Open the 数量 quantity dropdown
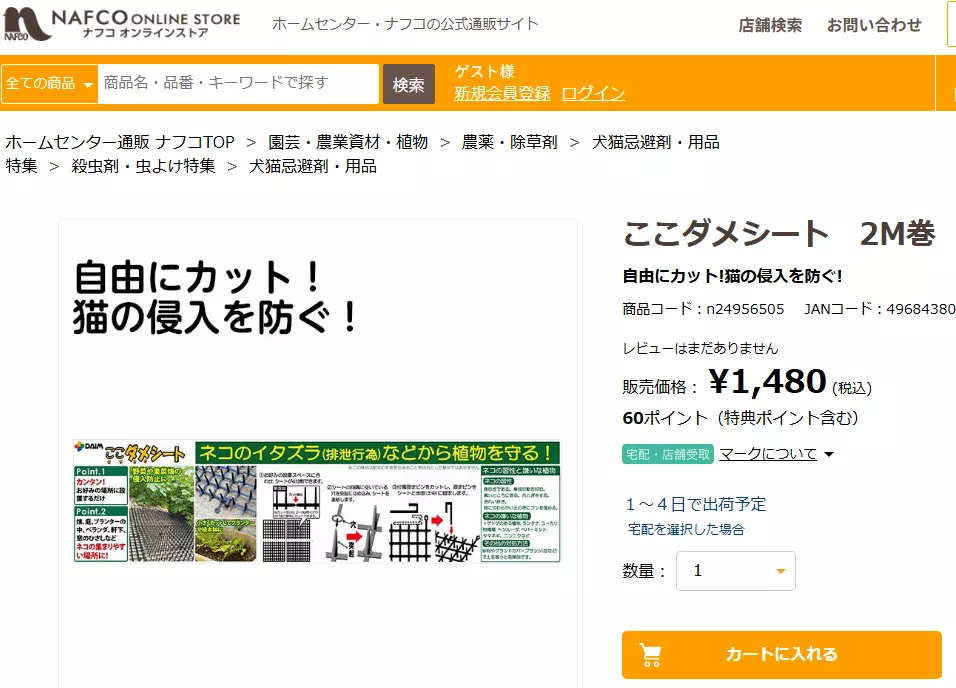Screen dimensions: 956x688 736,571
